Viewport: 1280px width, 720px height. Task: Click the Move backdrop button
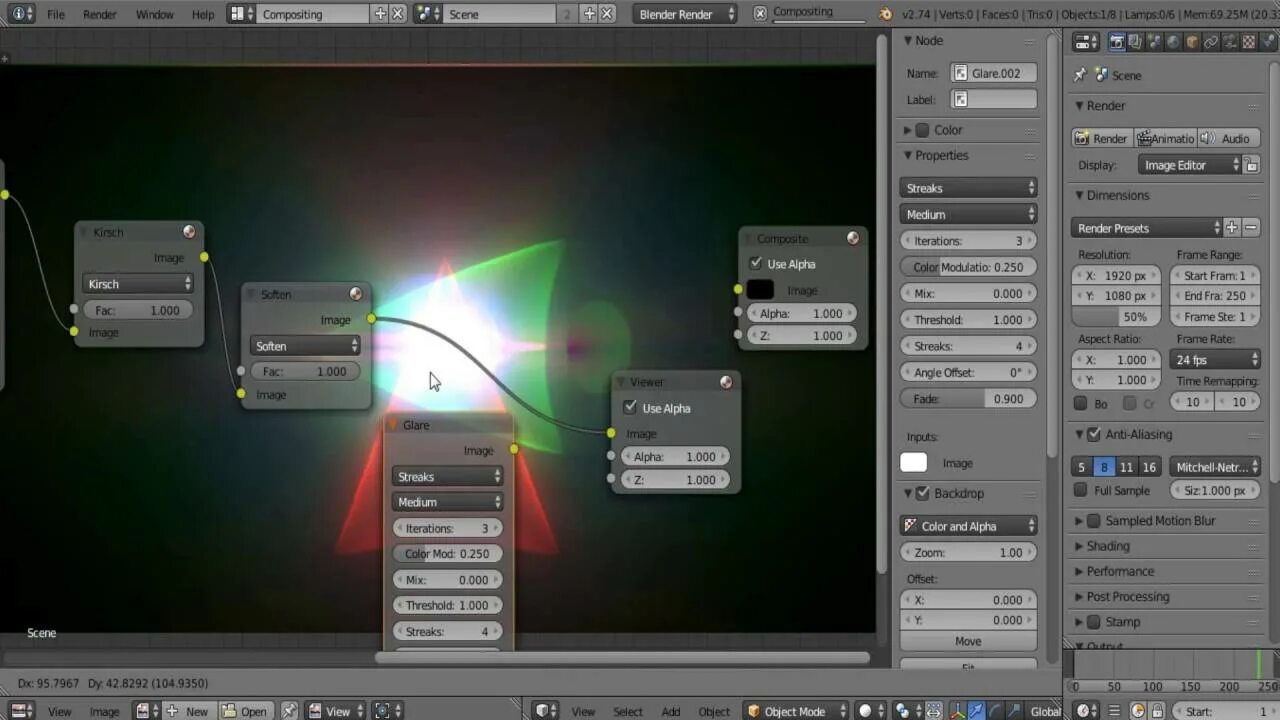pyautogui.click(x=968, y=641)
